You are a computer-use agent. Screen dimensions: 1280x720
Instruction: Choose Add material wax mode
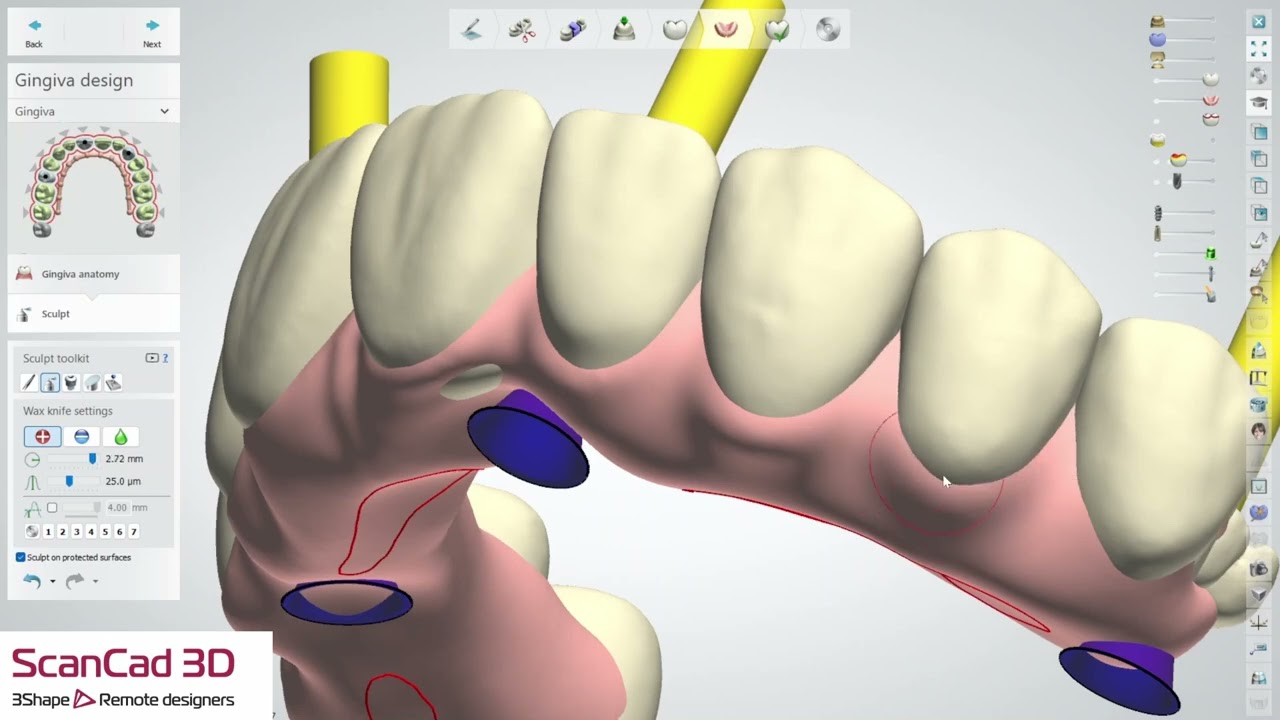(x=42, y=437)
